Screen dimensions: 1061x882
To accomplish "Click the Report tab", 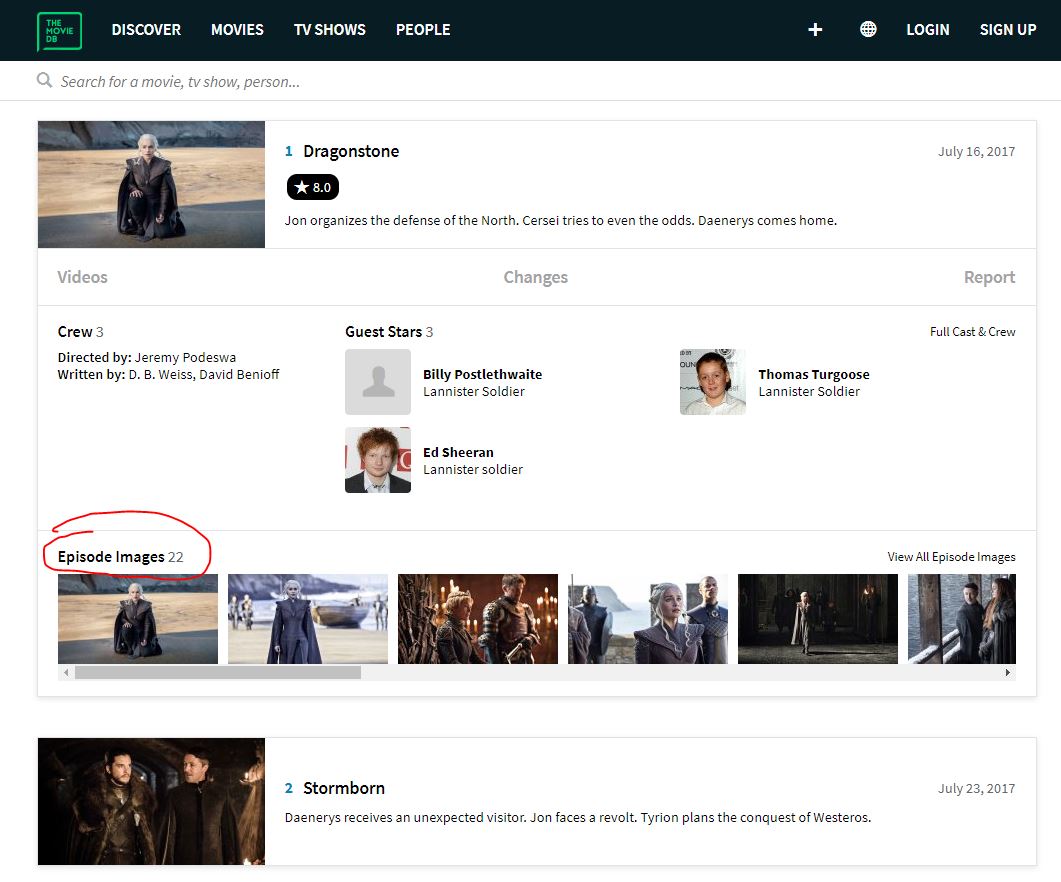I will pyautogui.click(x=989, y=277).
